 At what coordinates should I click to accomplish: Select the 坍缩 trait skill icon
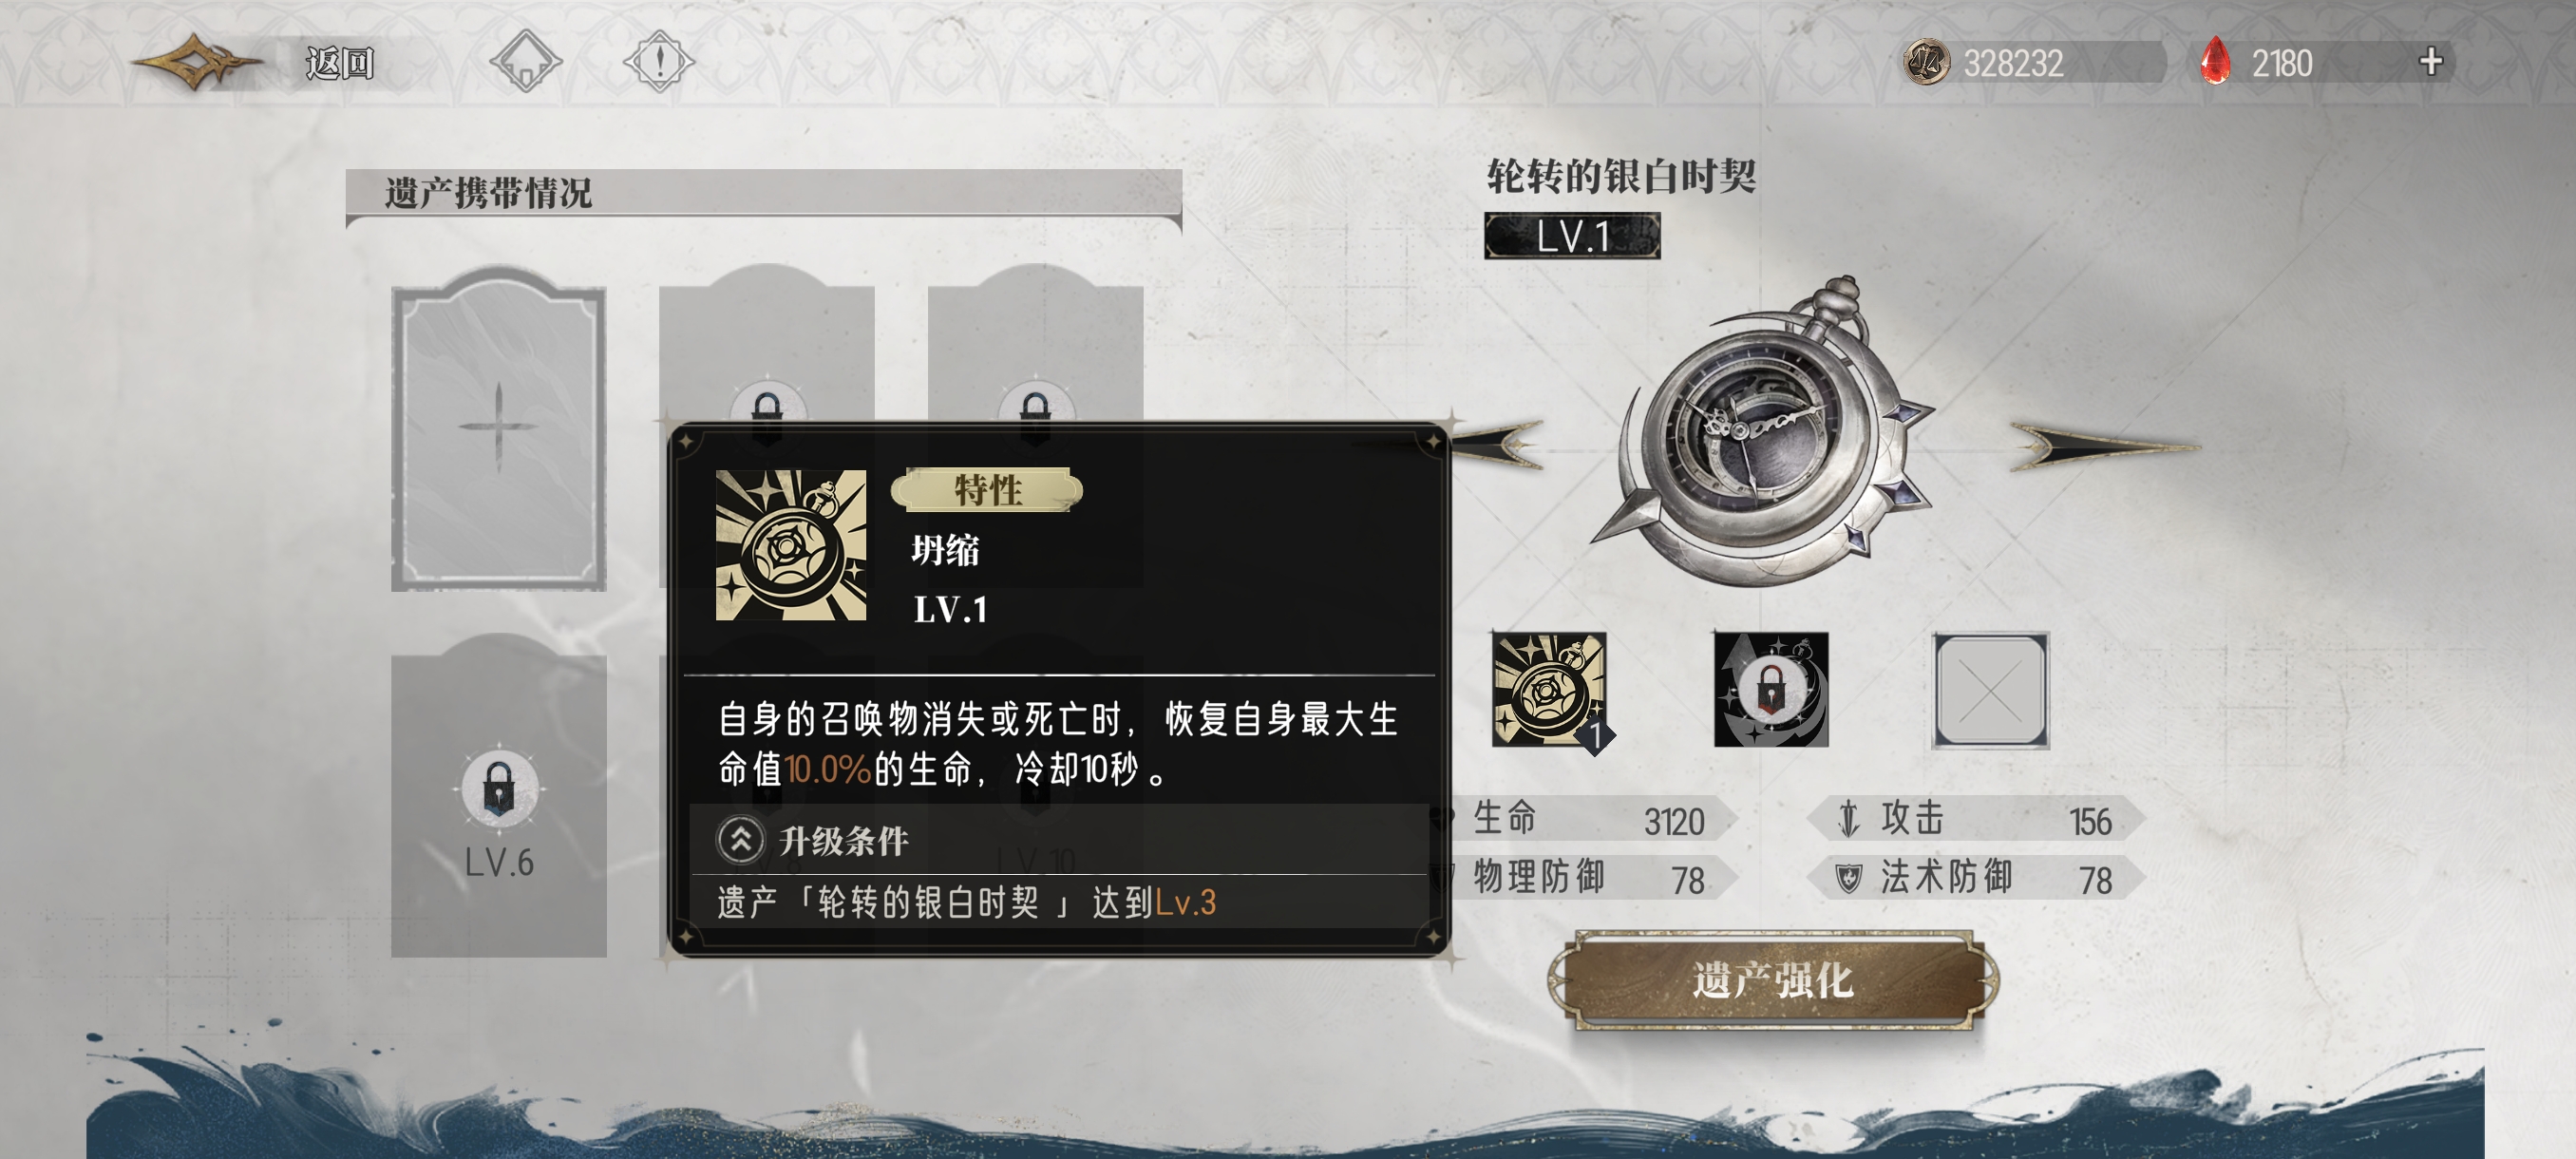tap(1549, 689)
